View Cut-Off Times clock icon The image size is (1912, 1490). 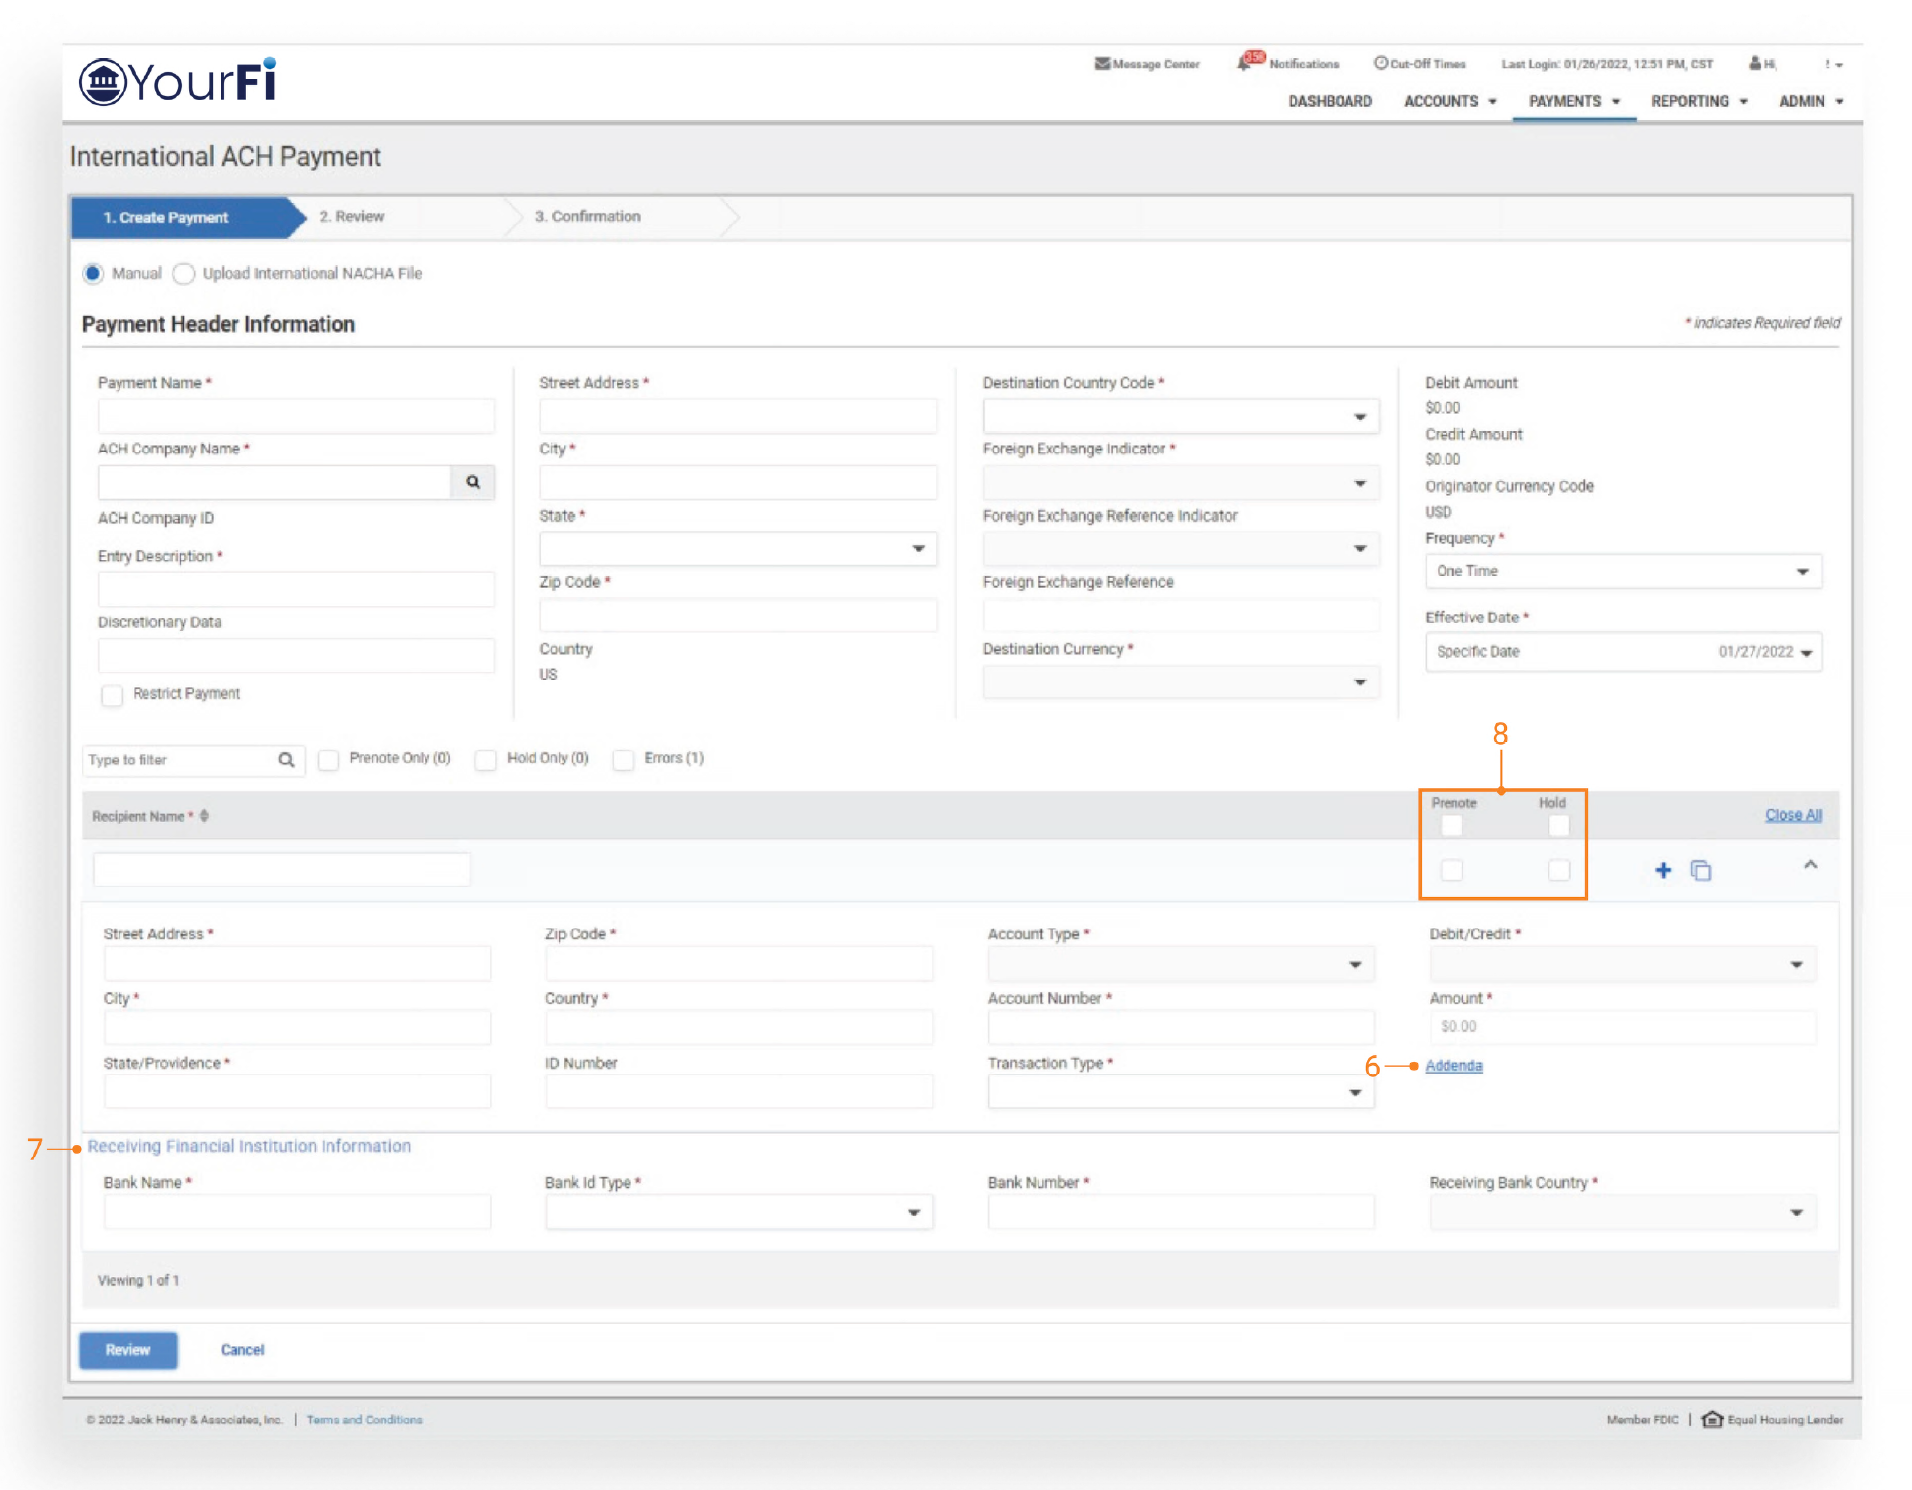click(1380, 63)
